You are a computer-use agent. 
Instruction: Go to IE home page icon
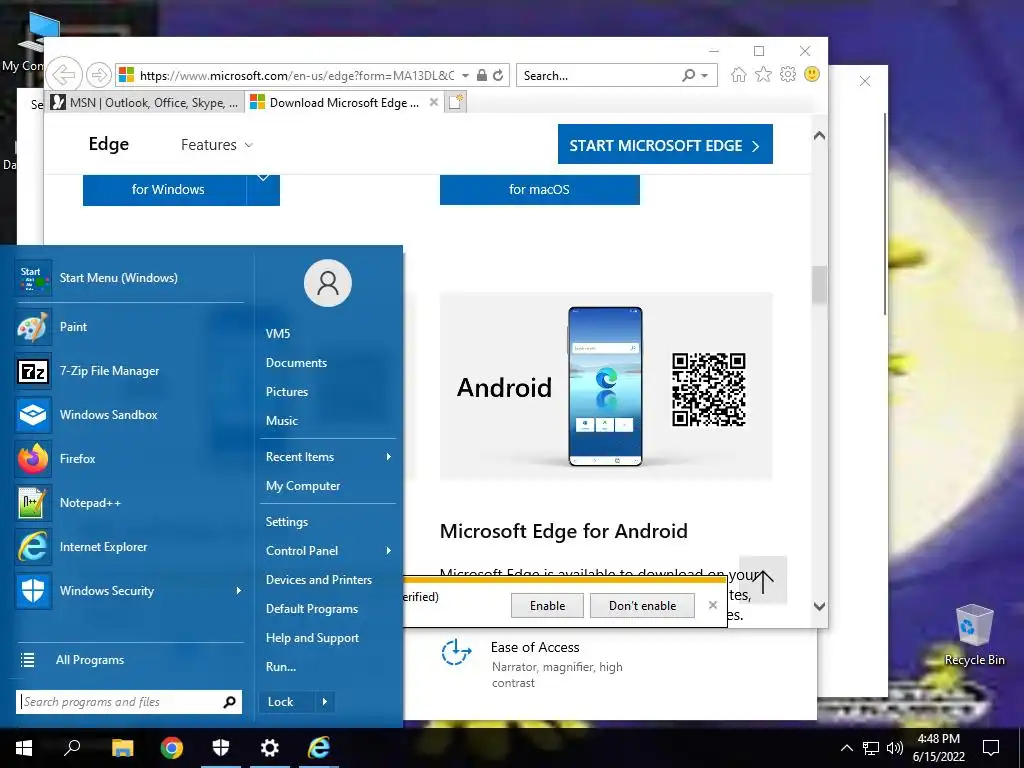pyautogui.click(x=739, y=74)
